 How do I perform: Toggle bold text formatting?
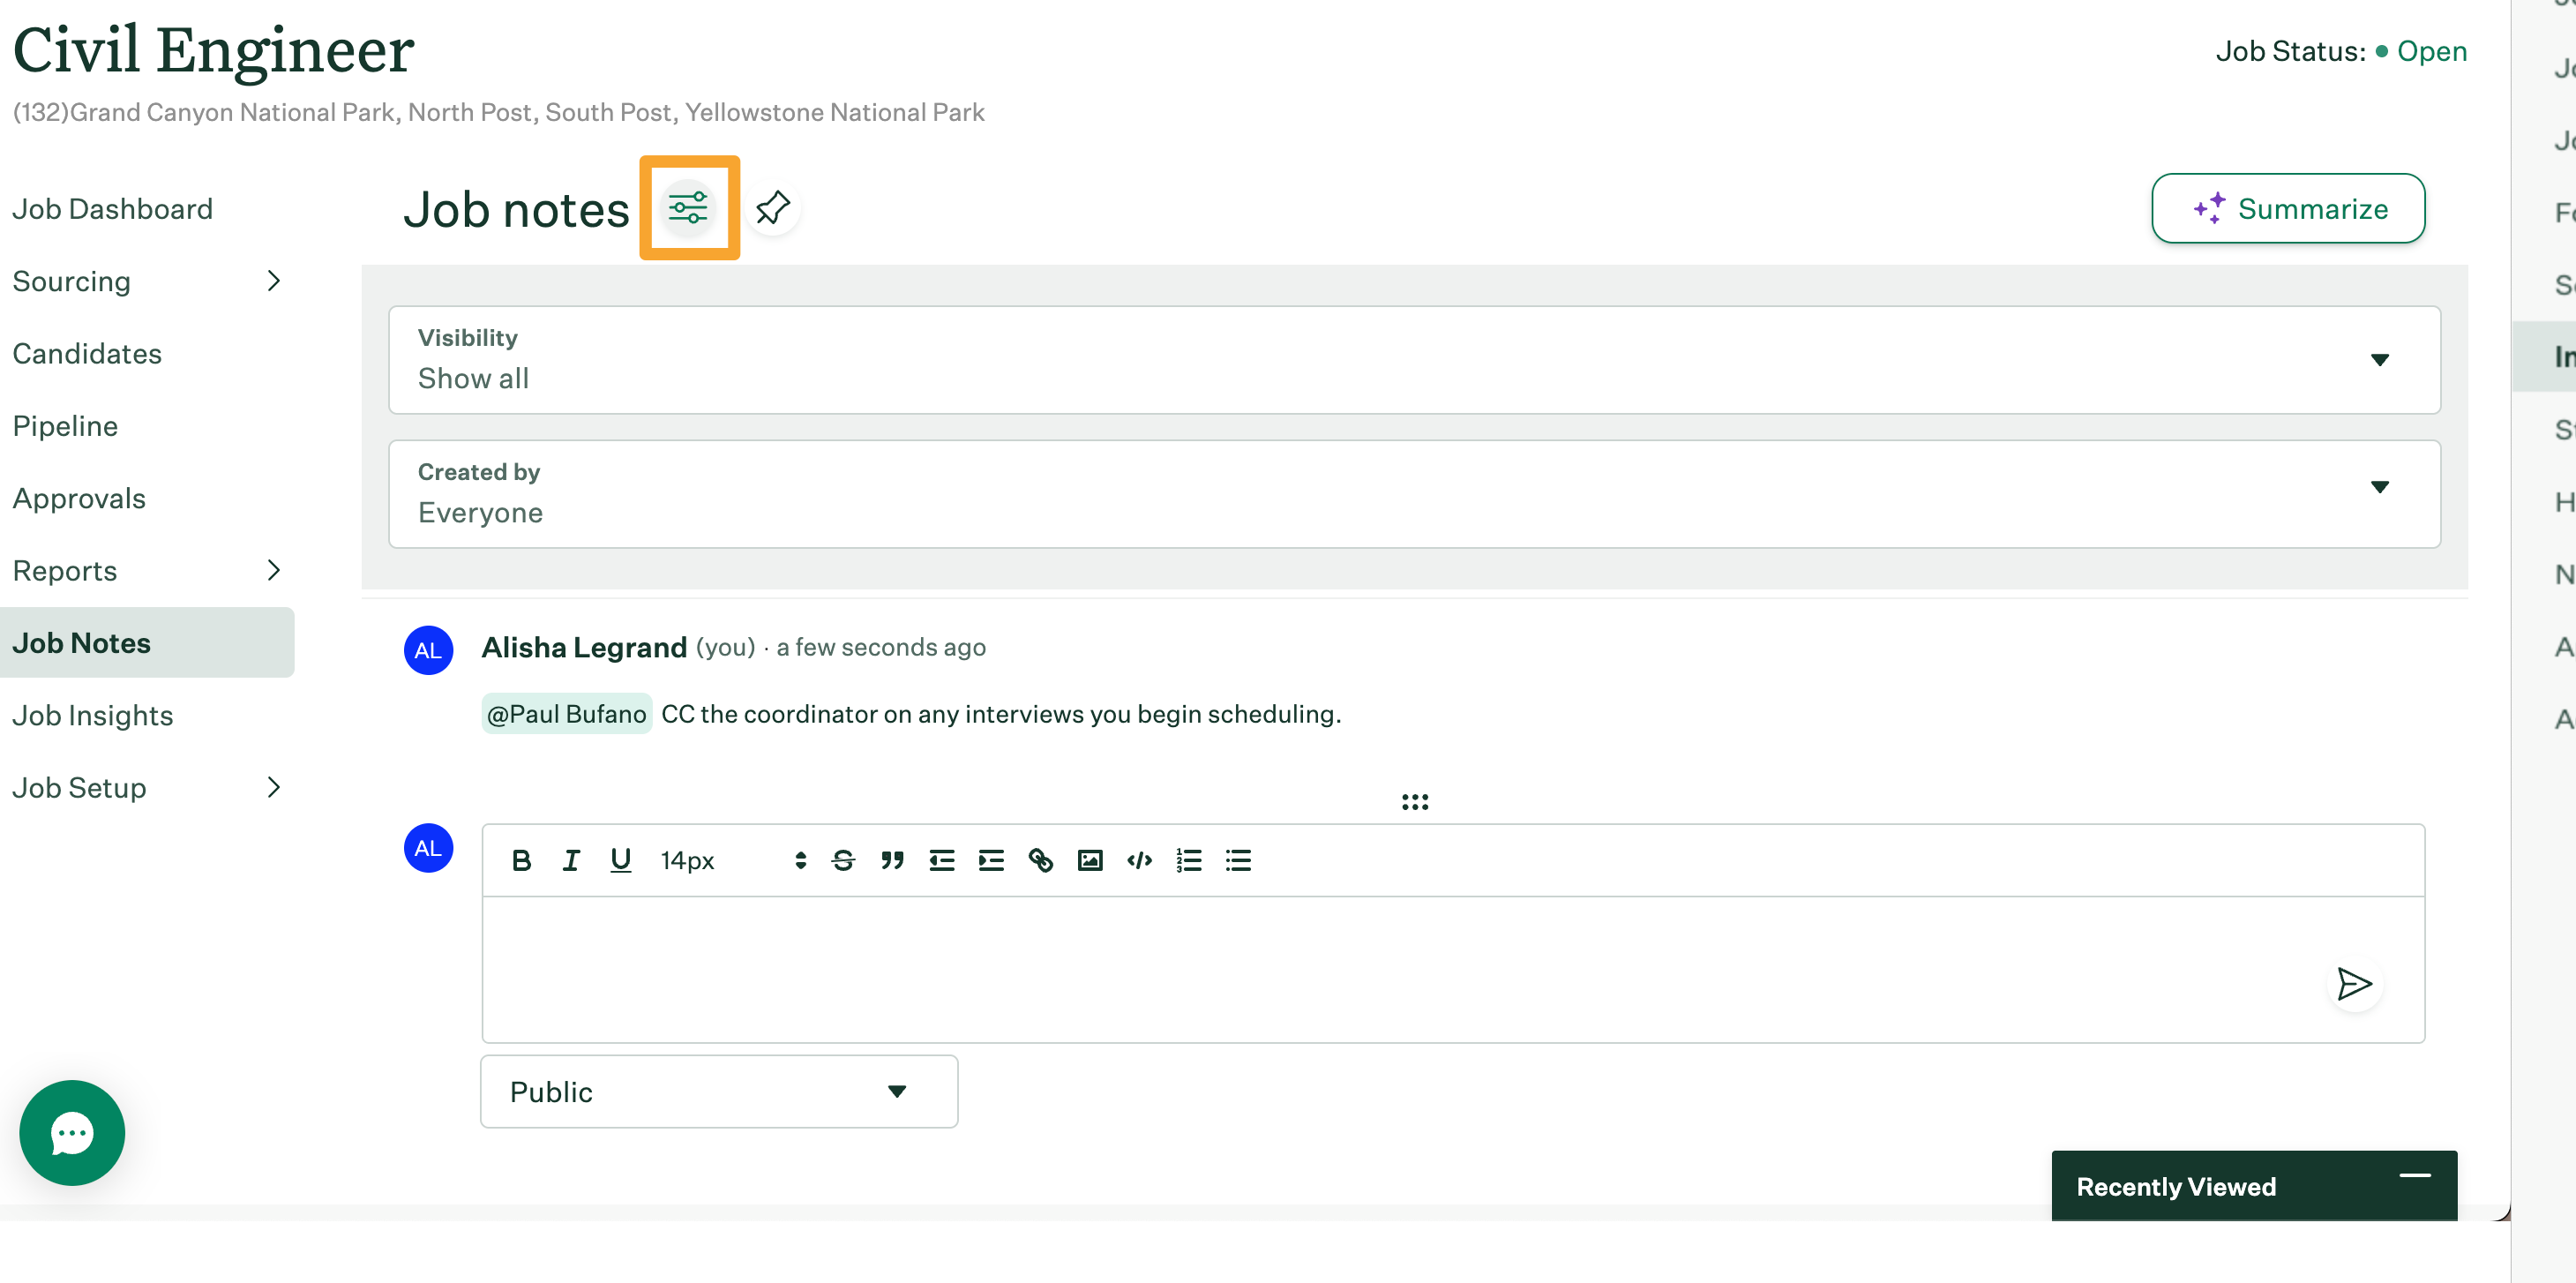(521, 860)
